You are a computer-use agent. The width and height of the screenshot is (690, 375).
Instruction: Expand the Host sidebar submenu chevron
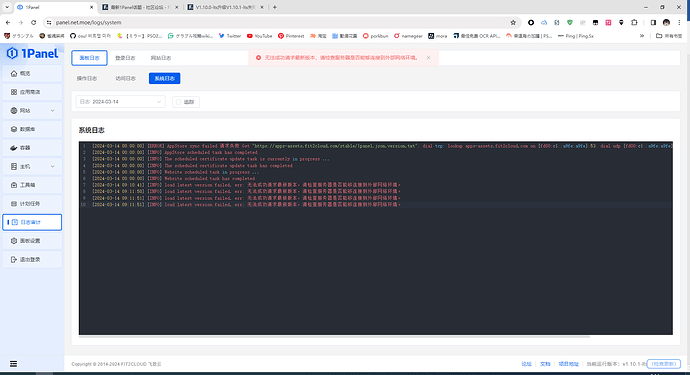coord(53,166)
